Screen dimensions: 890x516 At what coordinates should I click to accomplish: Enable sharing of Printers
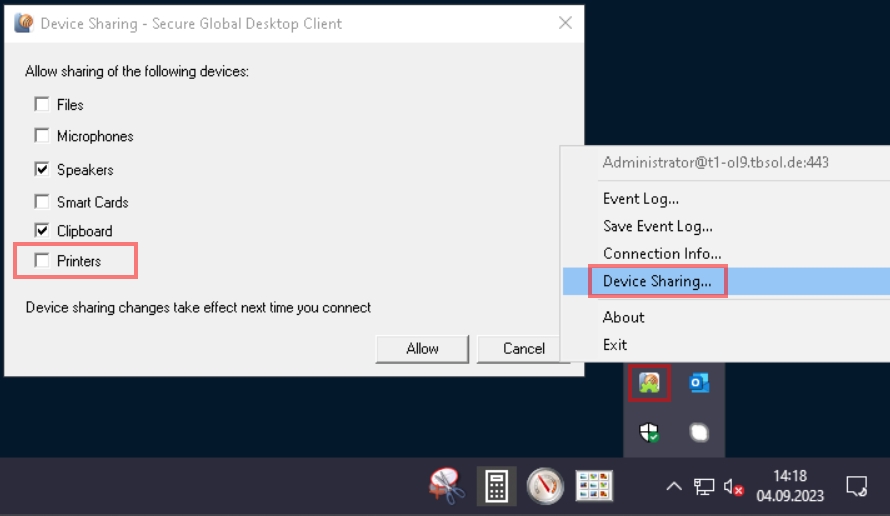(42, 261)
